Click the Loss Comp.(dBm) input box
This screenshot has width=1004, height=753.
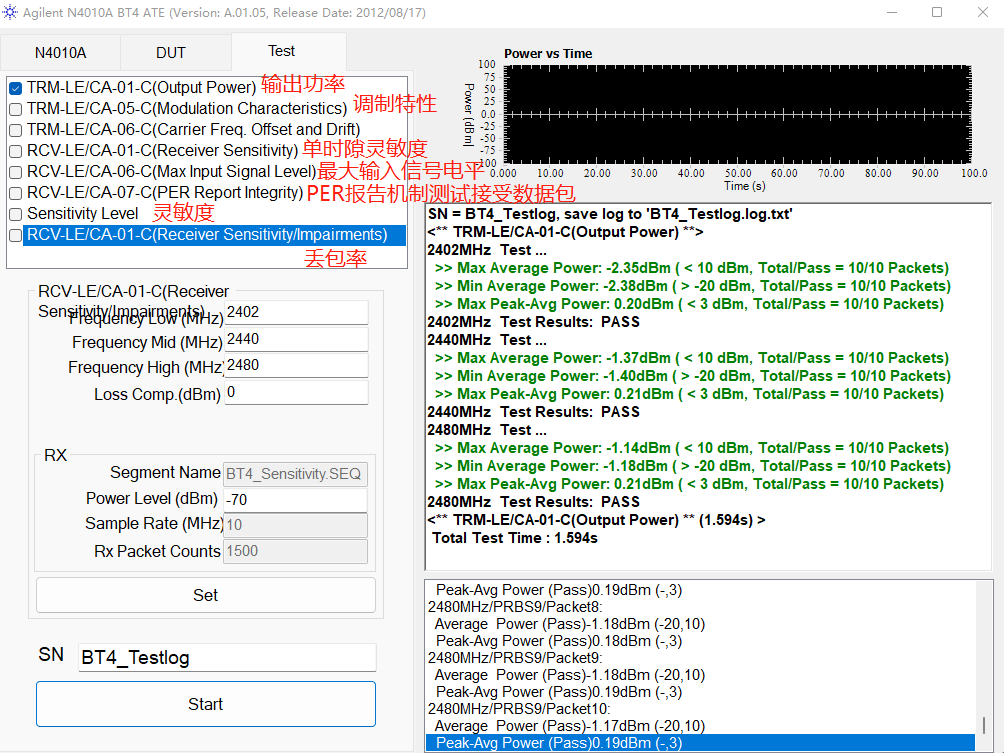(x=296, y=393)
